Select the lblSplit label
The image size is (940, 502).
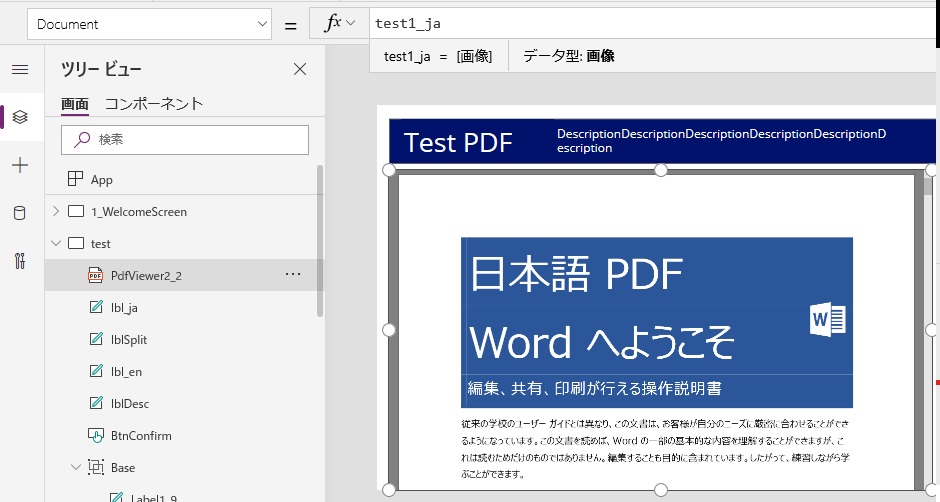click(x=128, y=339)
